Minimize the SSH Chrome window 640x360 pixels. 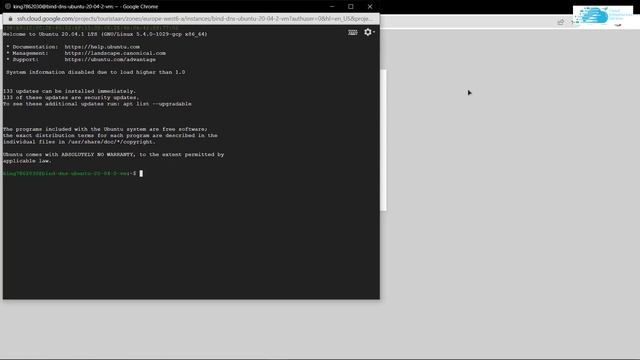(x=332, y=7)
